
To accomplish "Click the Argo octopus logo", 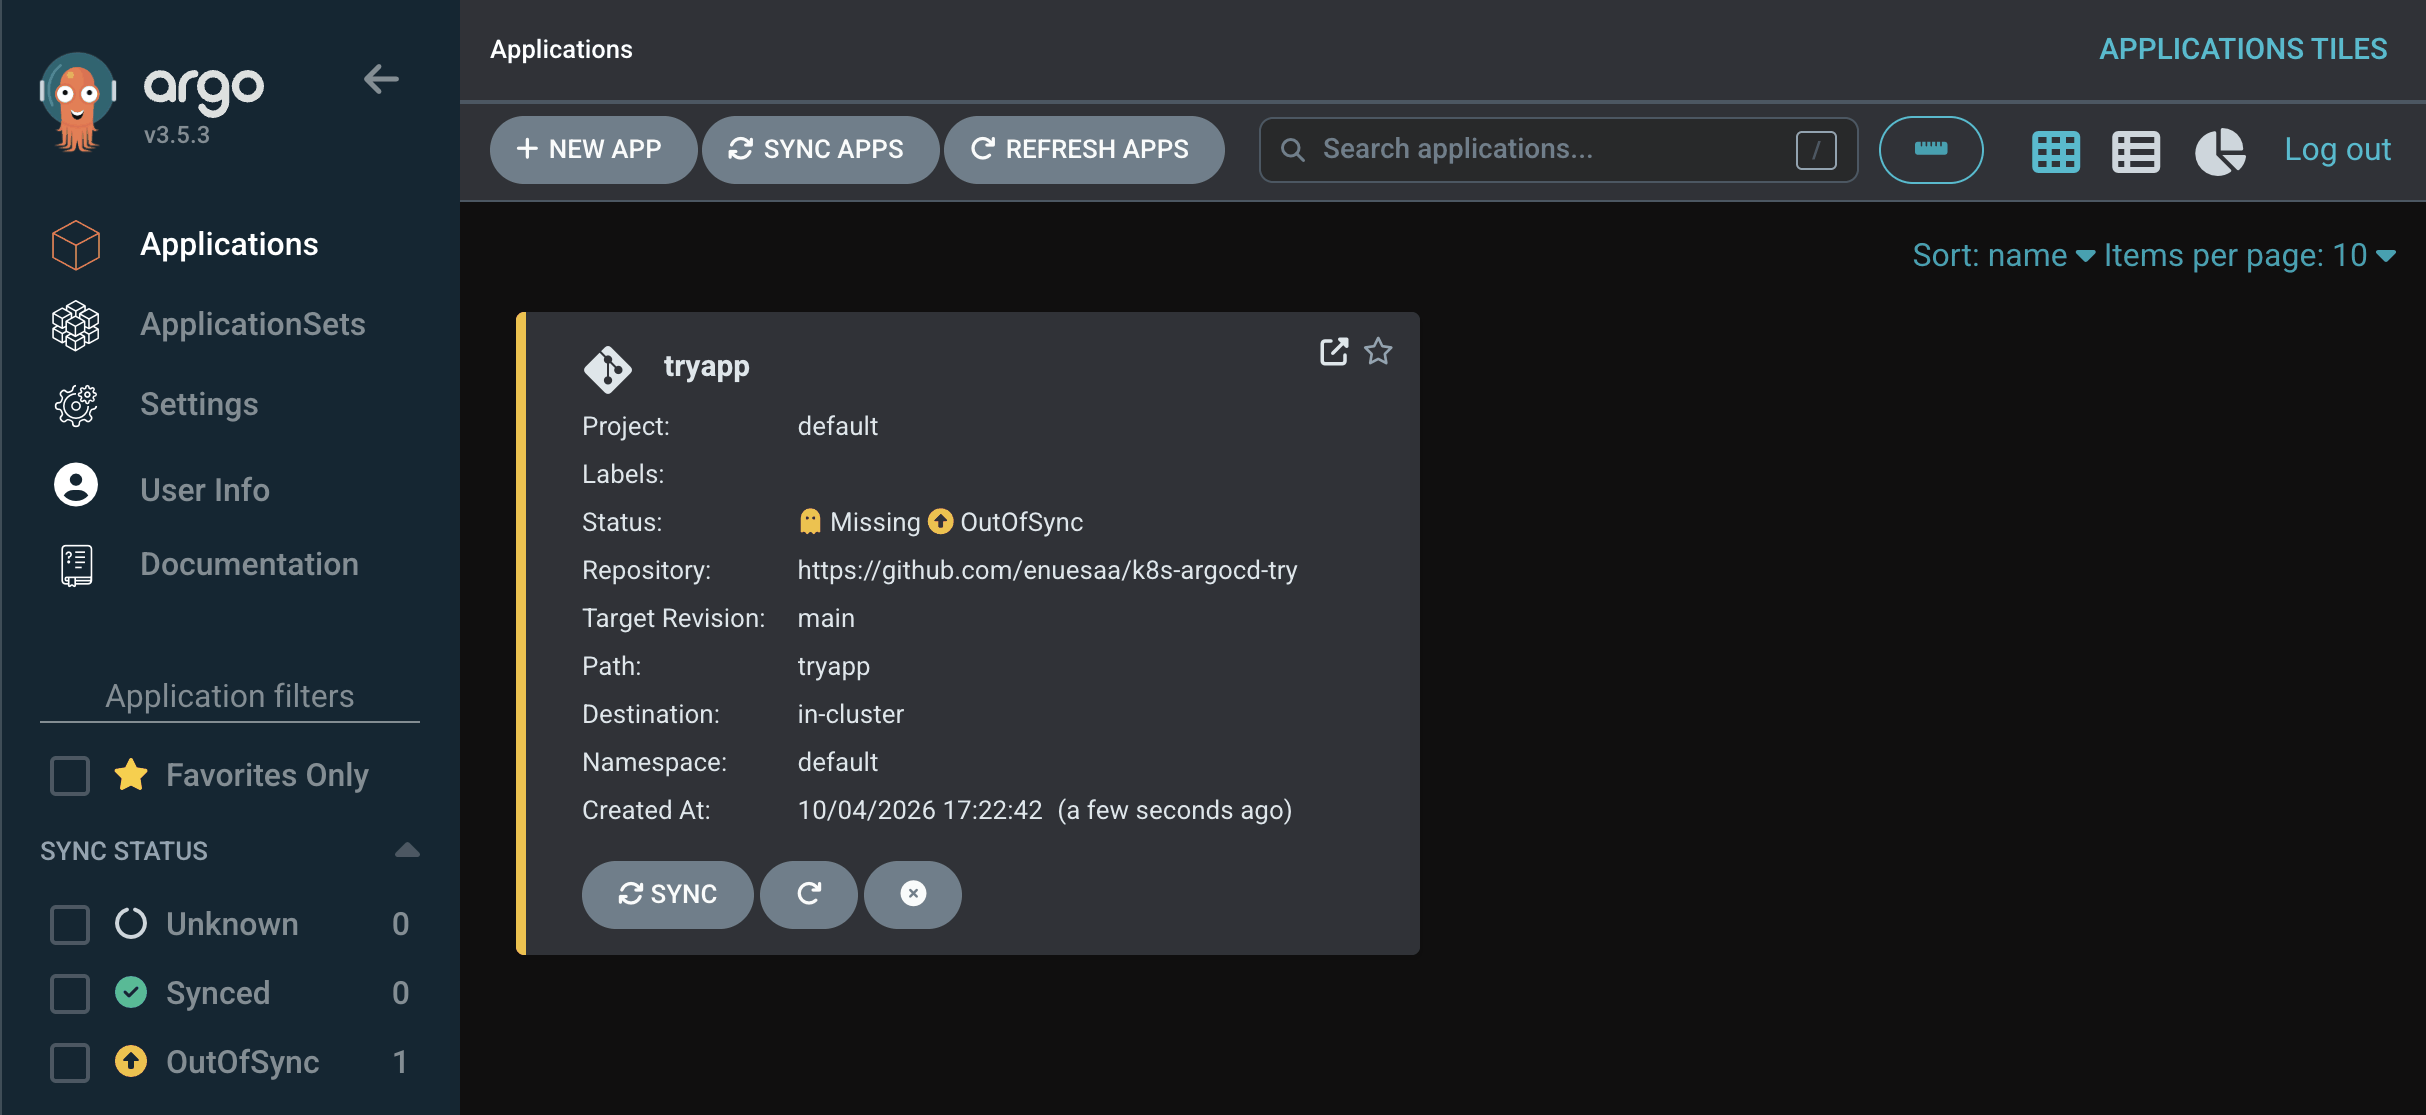I will coord(77,102).
